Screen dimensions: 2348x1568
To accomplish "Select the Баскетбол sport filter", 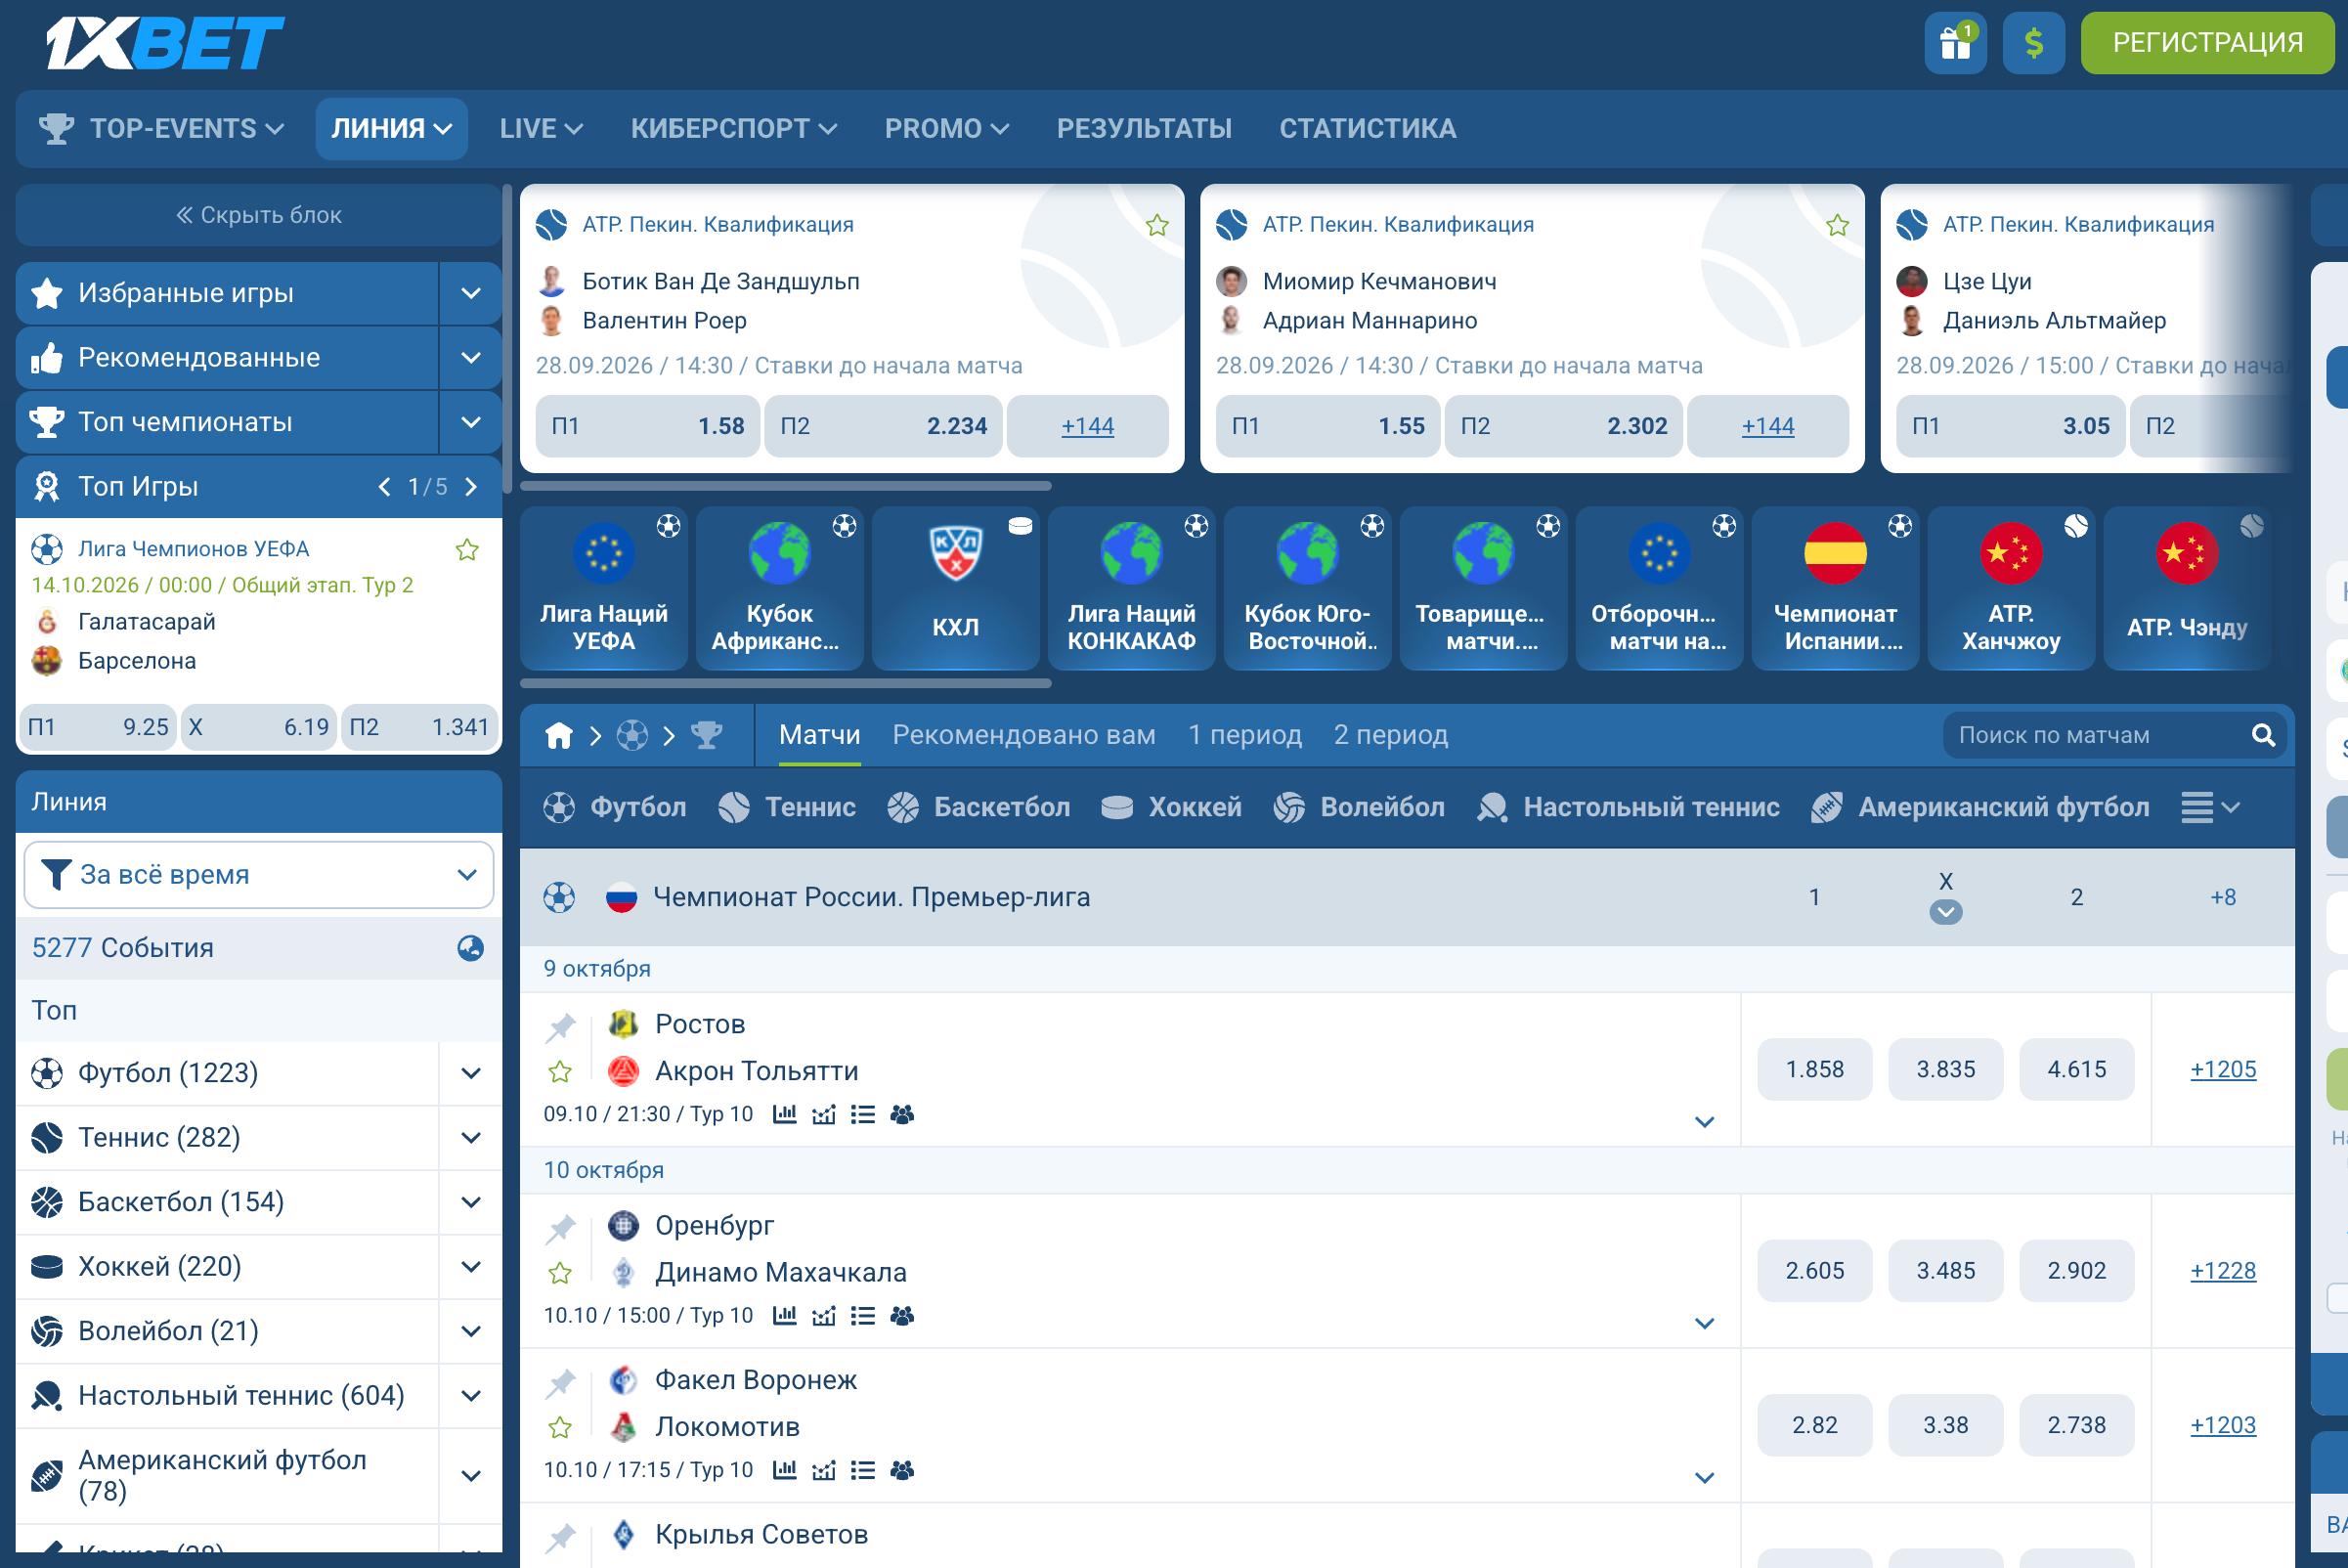I will click(978, 808).
